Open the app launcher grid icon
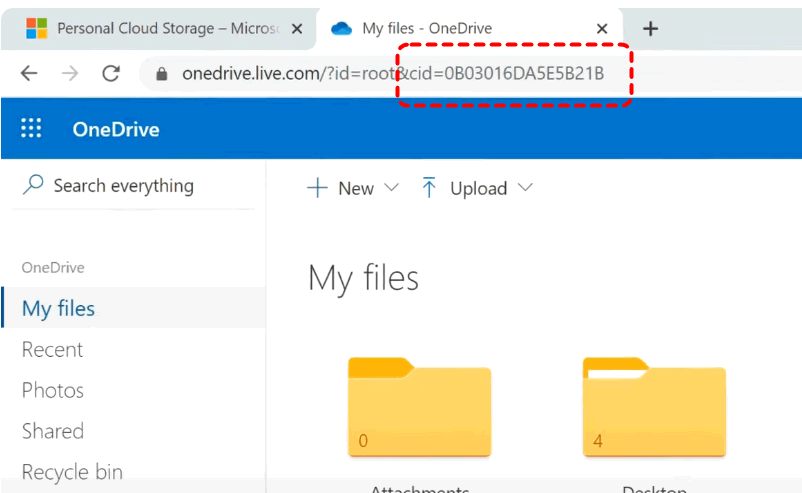The width and height of the screenshot is (802, 493). point(31,128)
